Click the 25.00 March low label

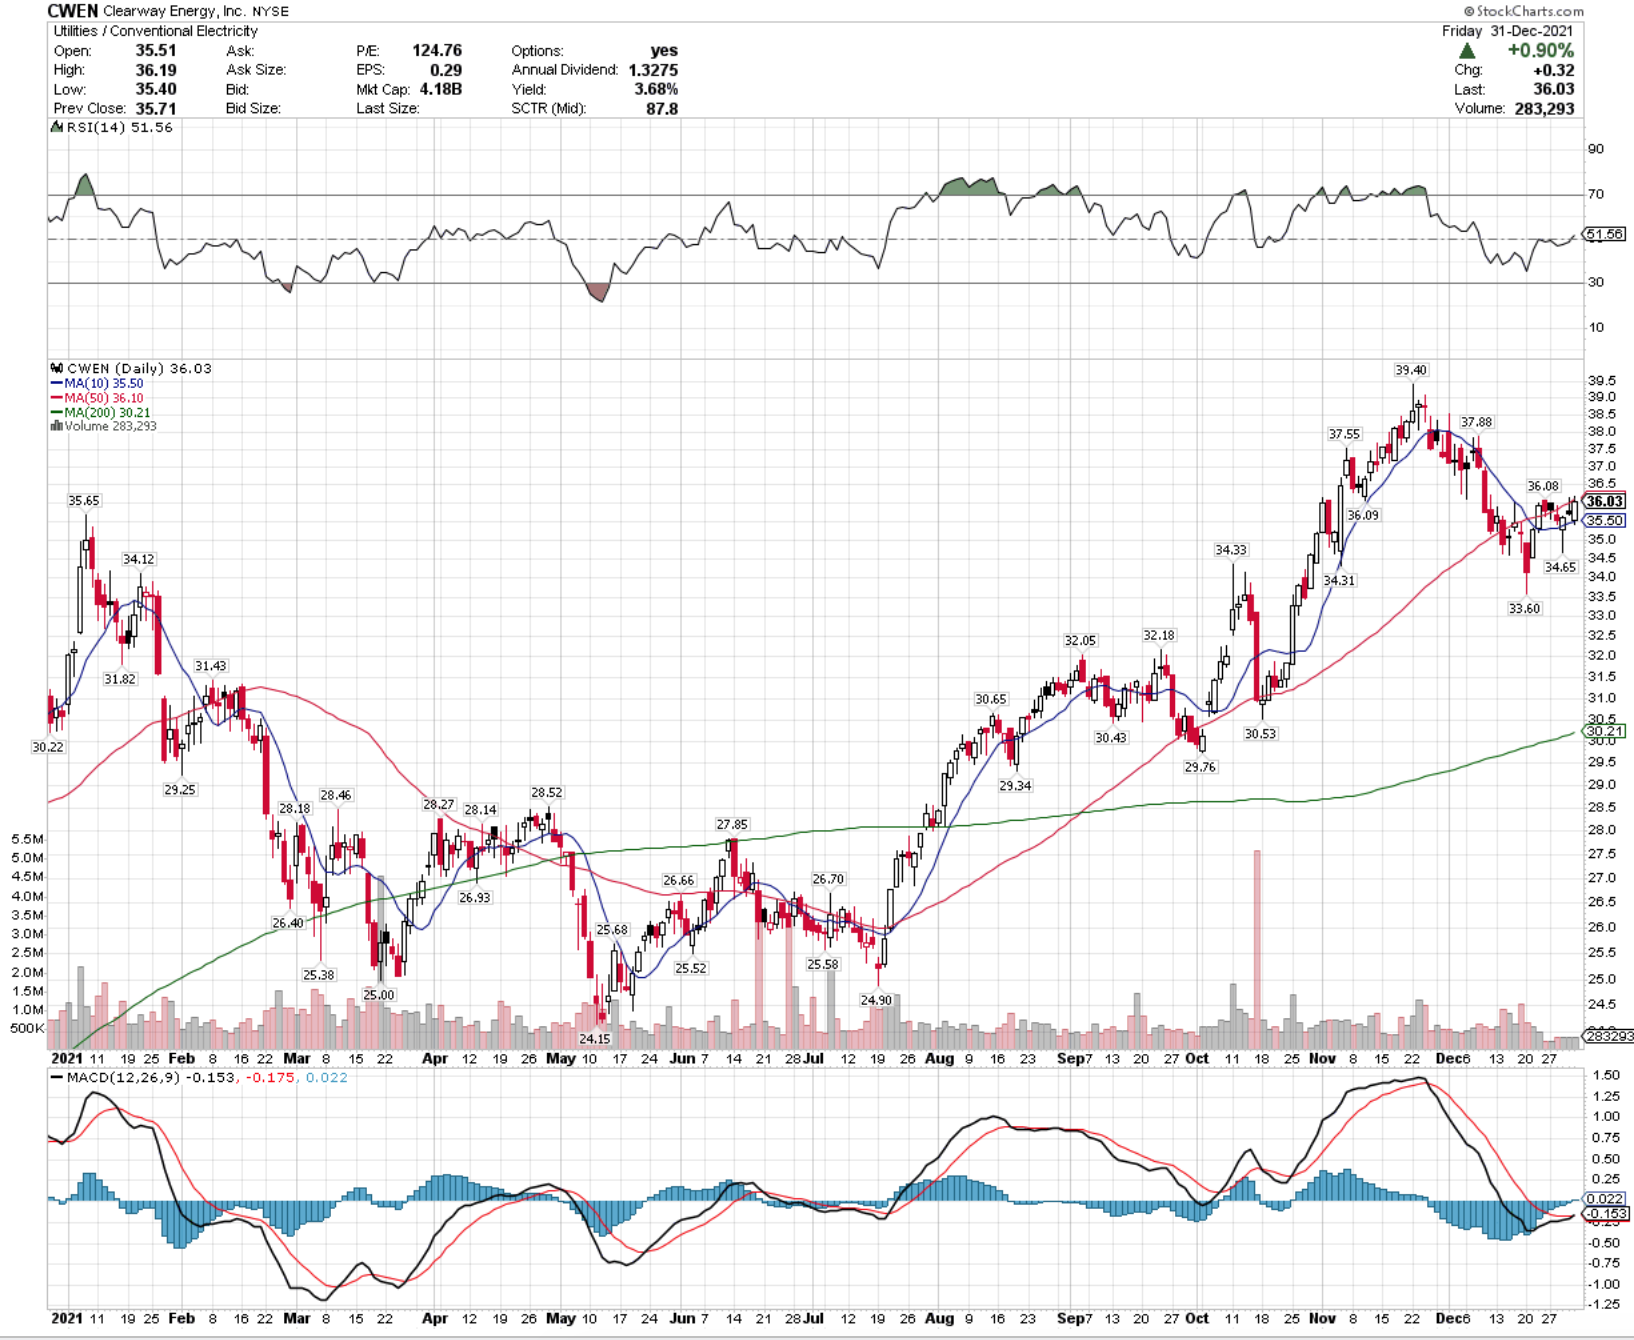[379, 995]
